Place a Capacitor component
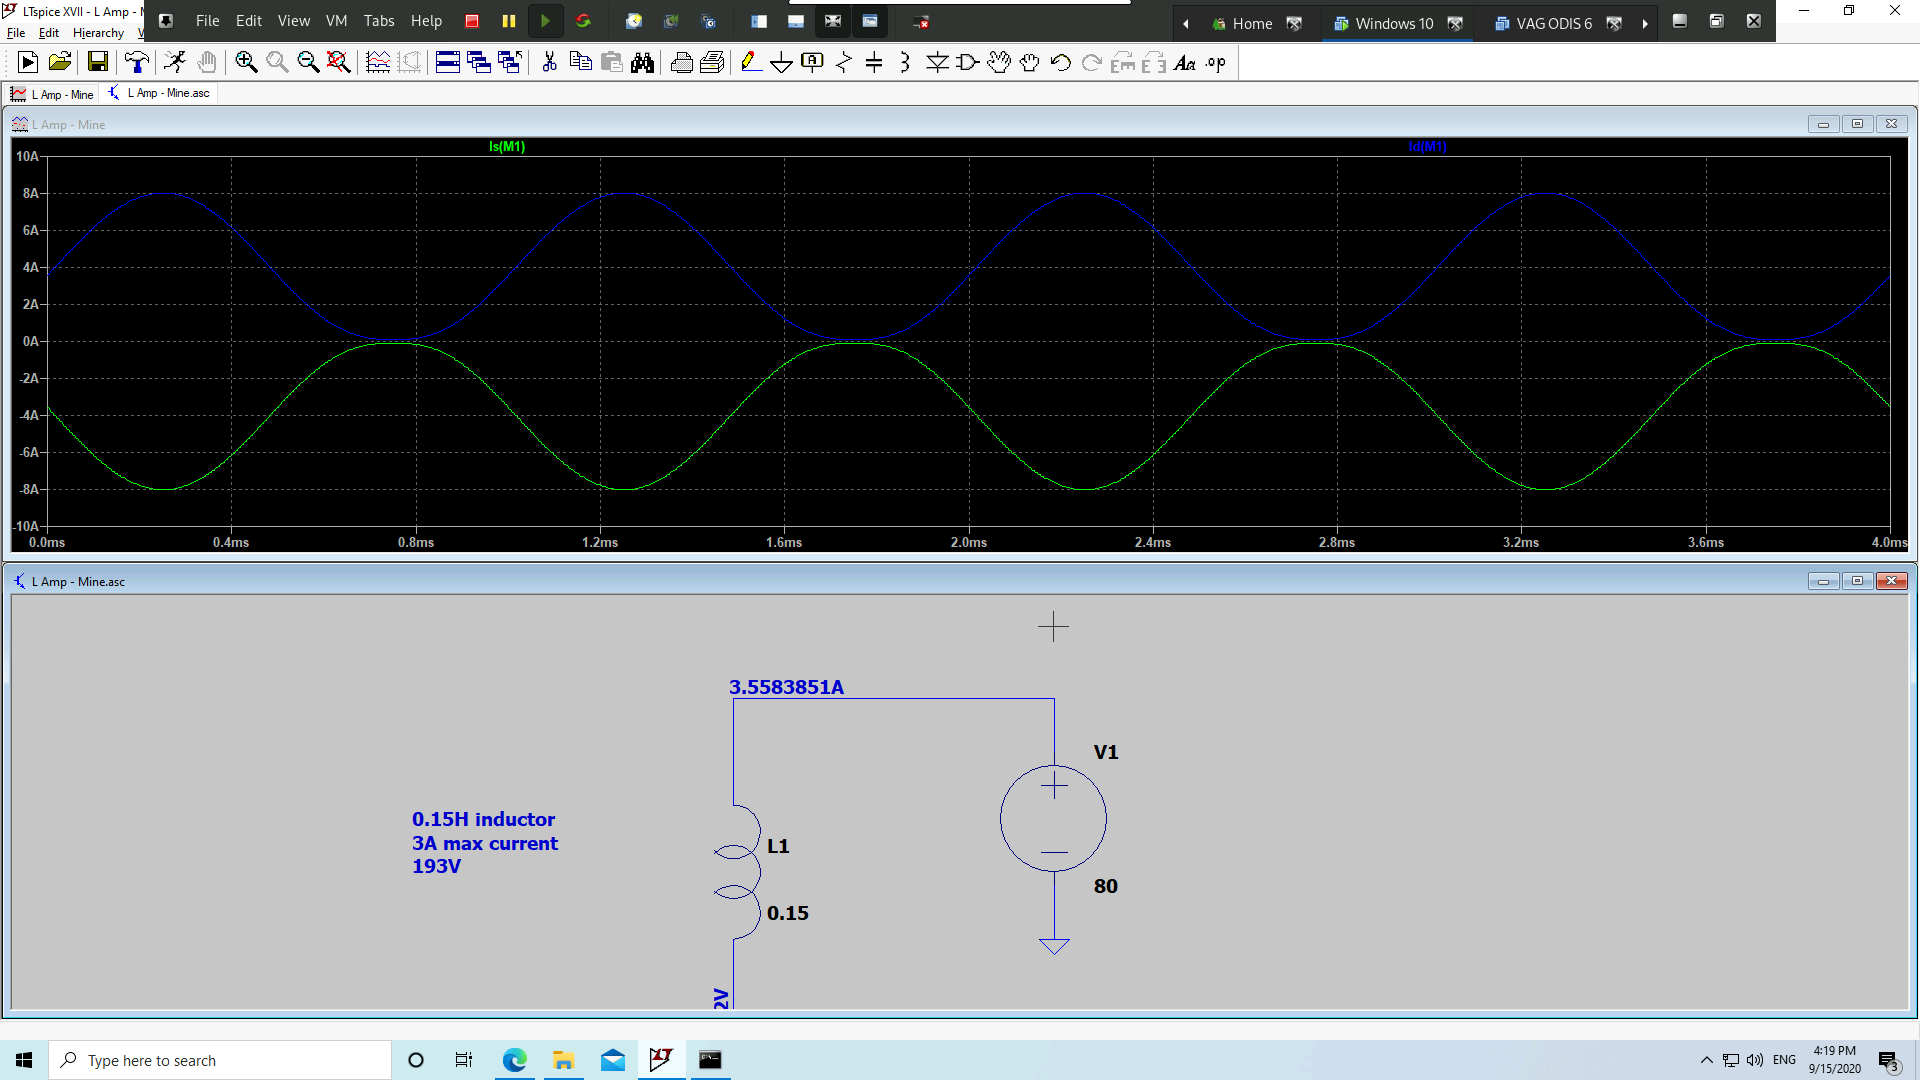Screen dimensions: 1920x1080 click(874, 63)
